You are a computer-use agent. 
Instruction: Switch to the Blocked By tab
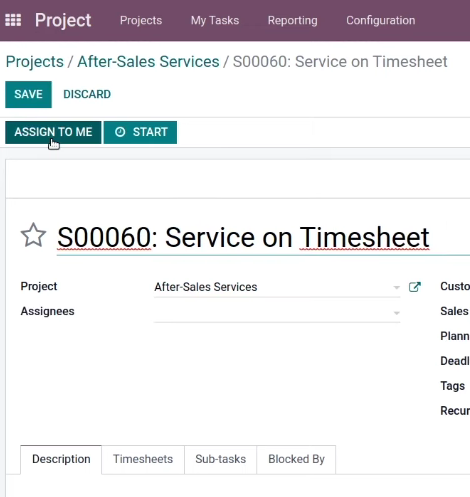pyautogui.click(x=296, y=459)
